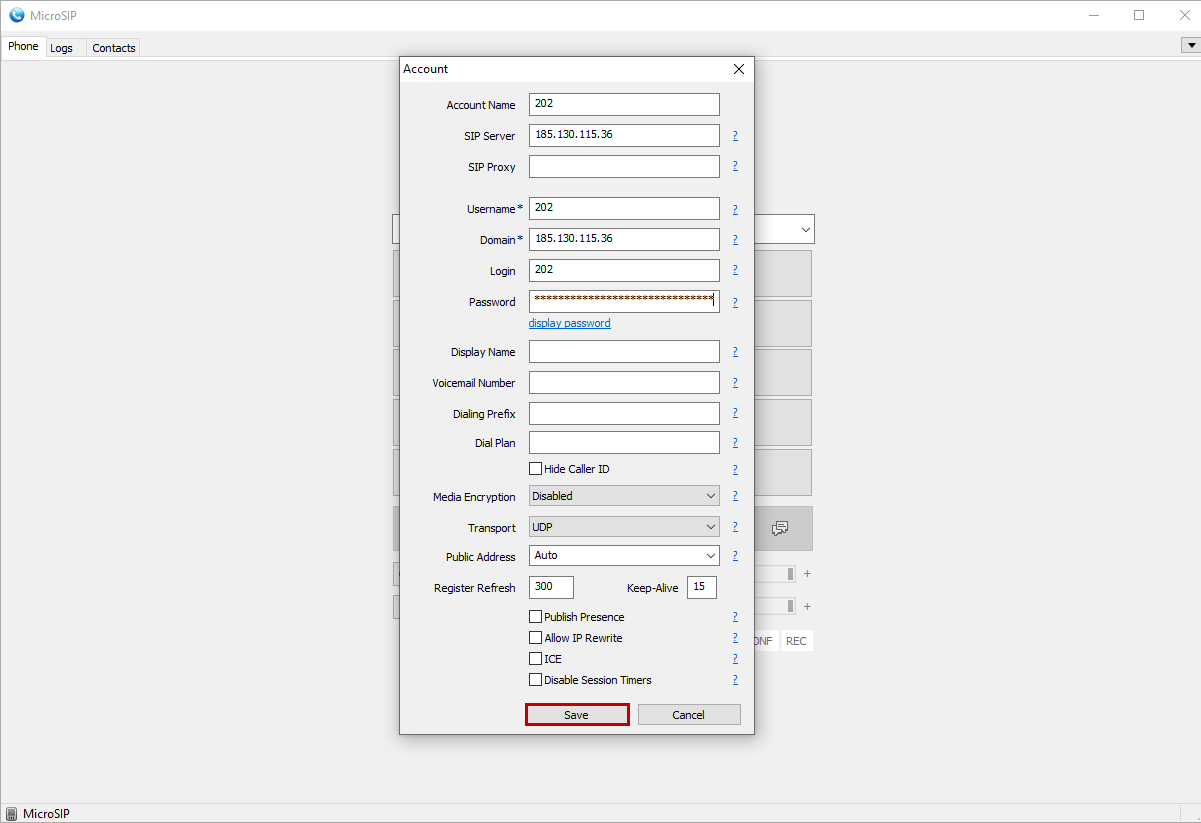Click the display password link
This screenshot has width=1201, height=823.
[x=569, y=323]
